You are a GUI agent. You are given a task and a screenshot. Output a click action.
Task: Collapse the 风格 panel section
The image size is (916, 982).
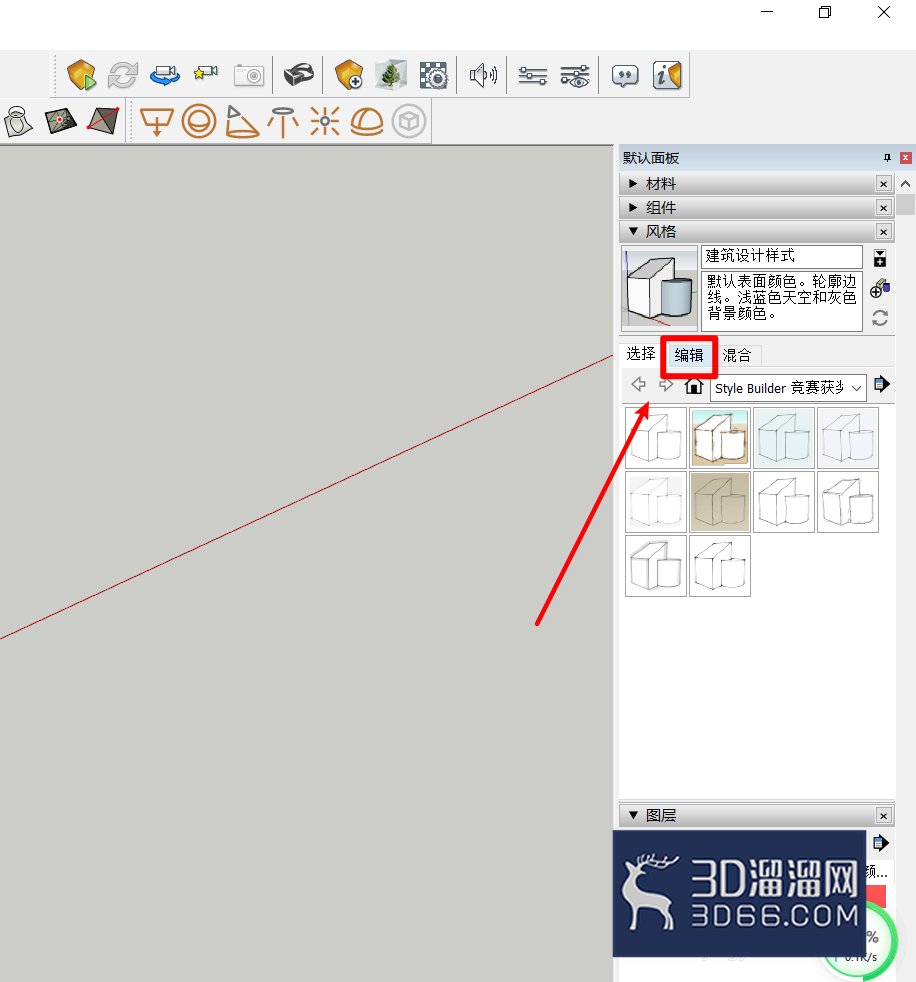(x=633, y=231)
